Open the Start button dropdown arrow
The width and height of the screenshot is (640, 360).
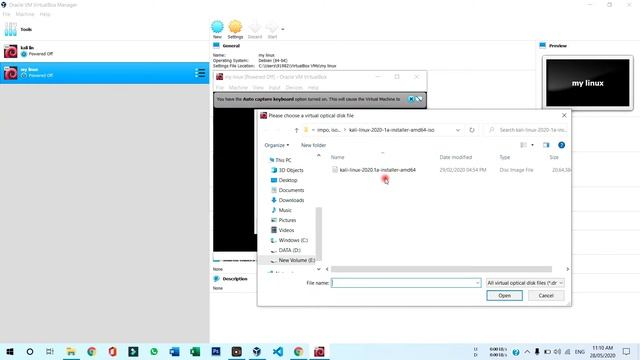click(x=283, y=29)
